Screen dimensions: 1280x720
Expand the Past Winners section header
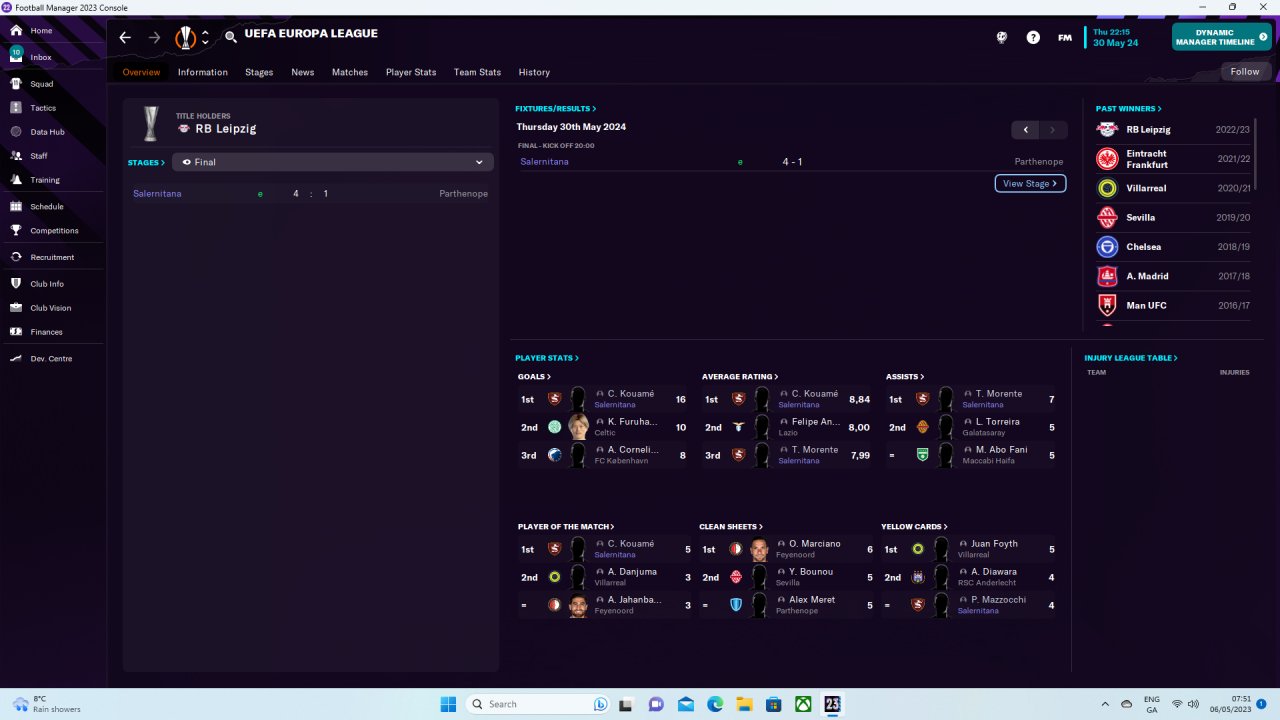click(1128, 108)
